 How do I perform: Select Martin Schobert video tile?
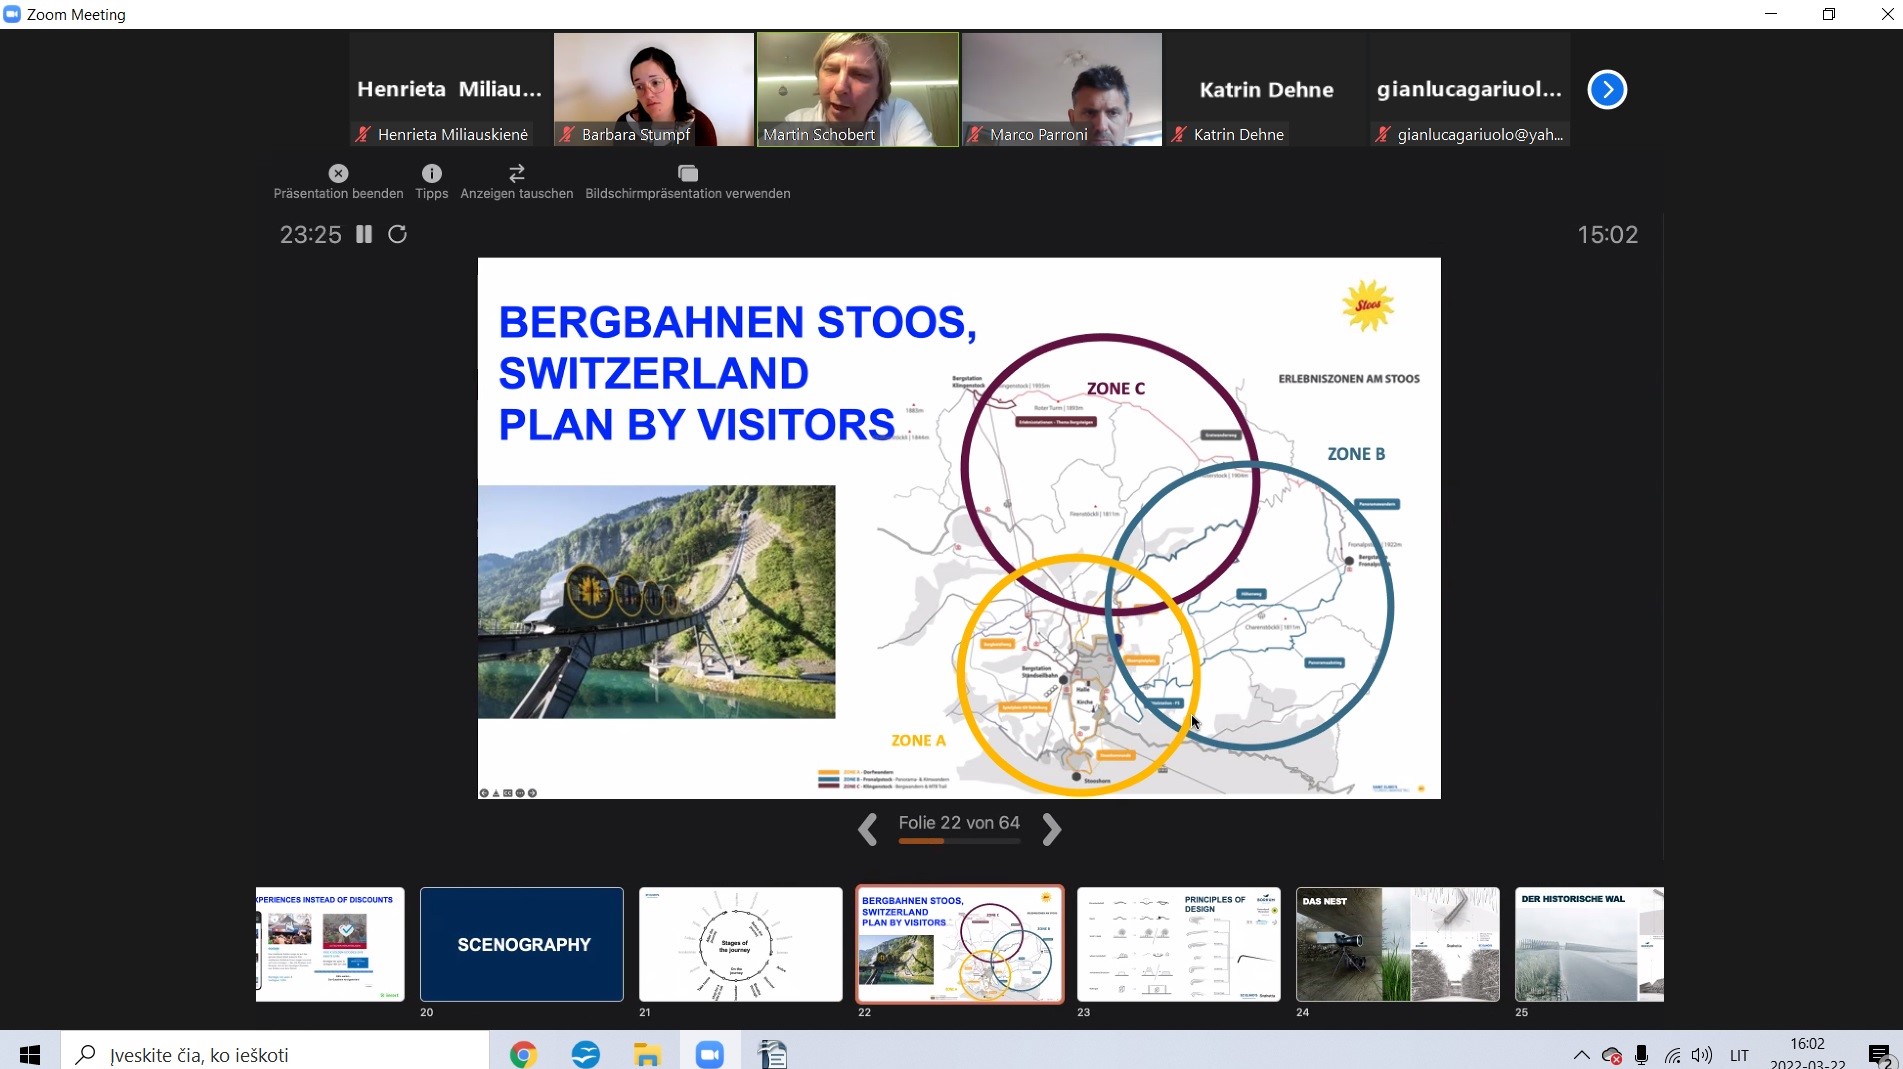point(858,90)
